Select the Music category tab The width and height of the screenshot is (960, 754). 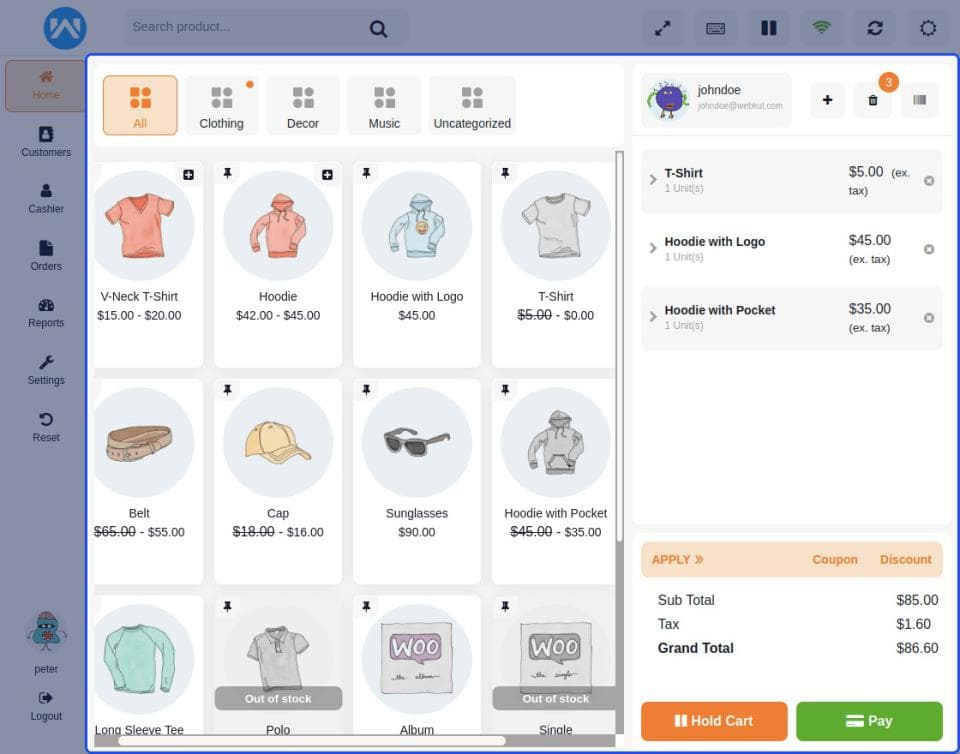pos(384,105)
